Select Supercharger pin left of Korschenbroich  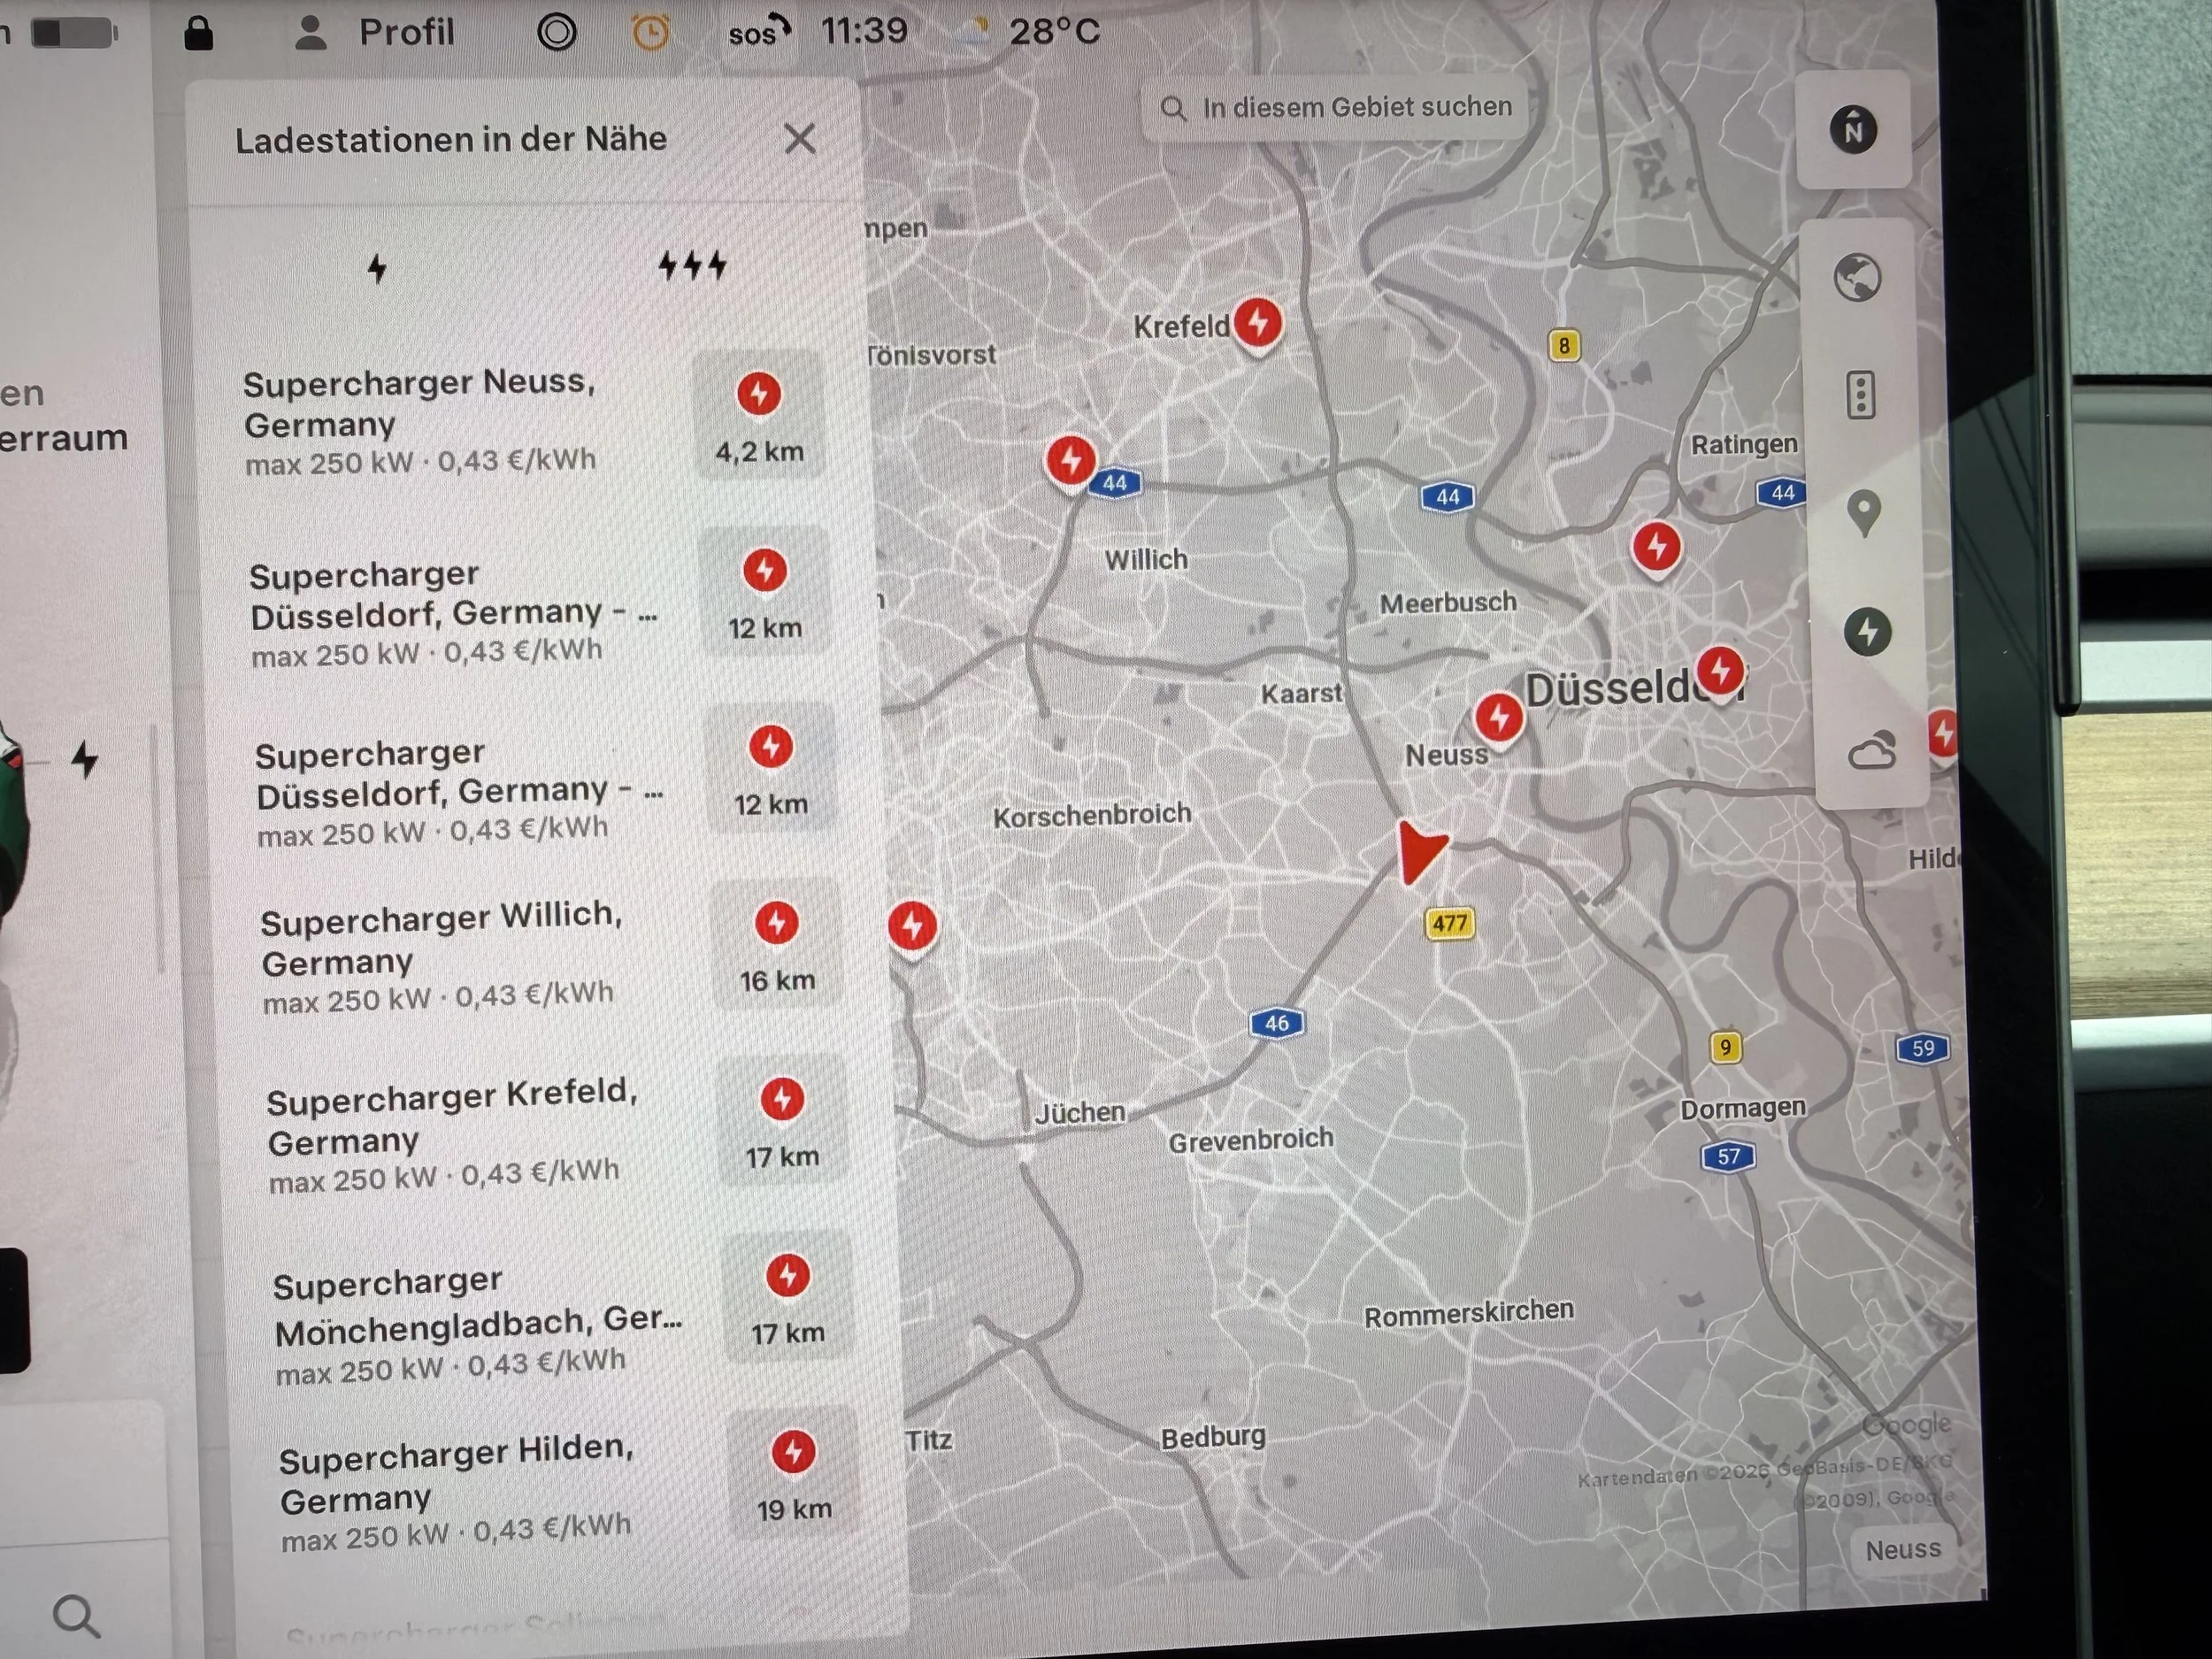point(912,927)
